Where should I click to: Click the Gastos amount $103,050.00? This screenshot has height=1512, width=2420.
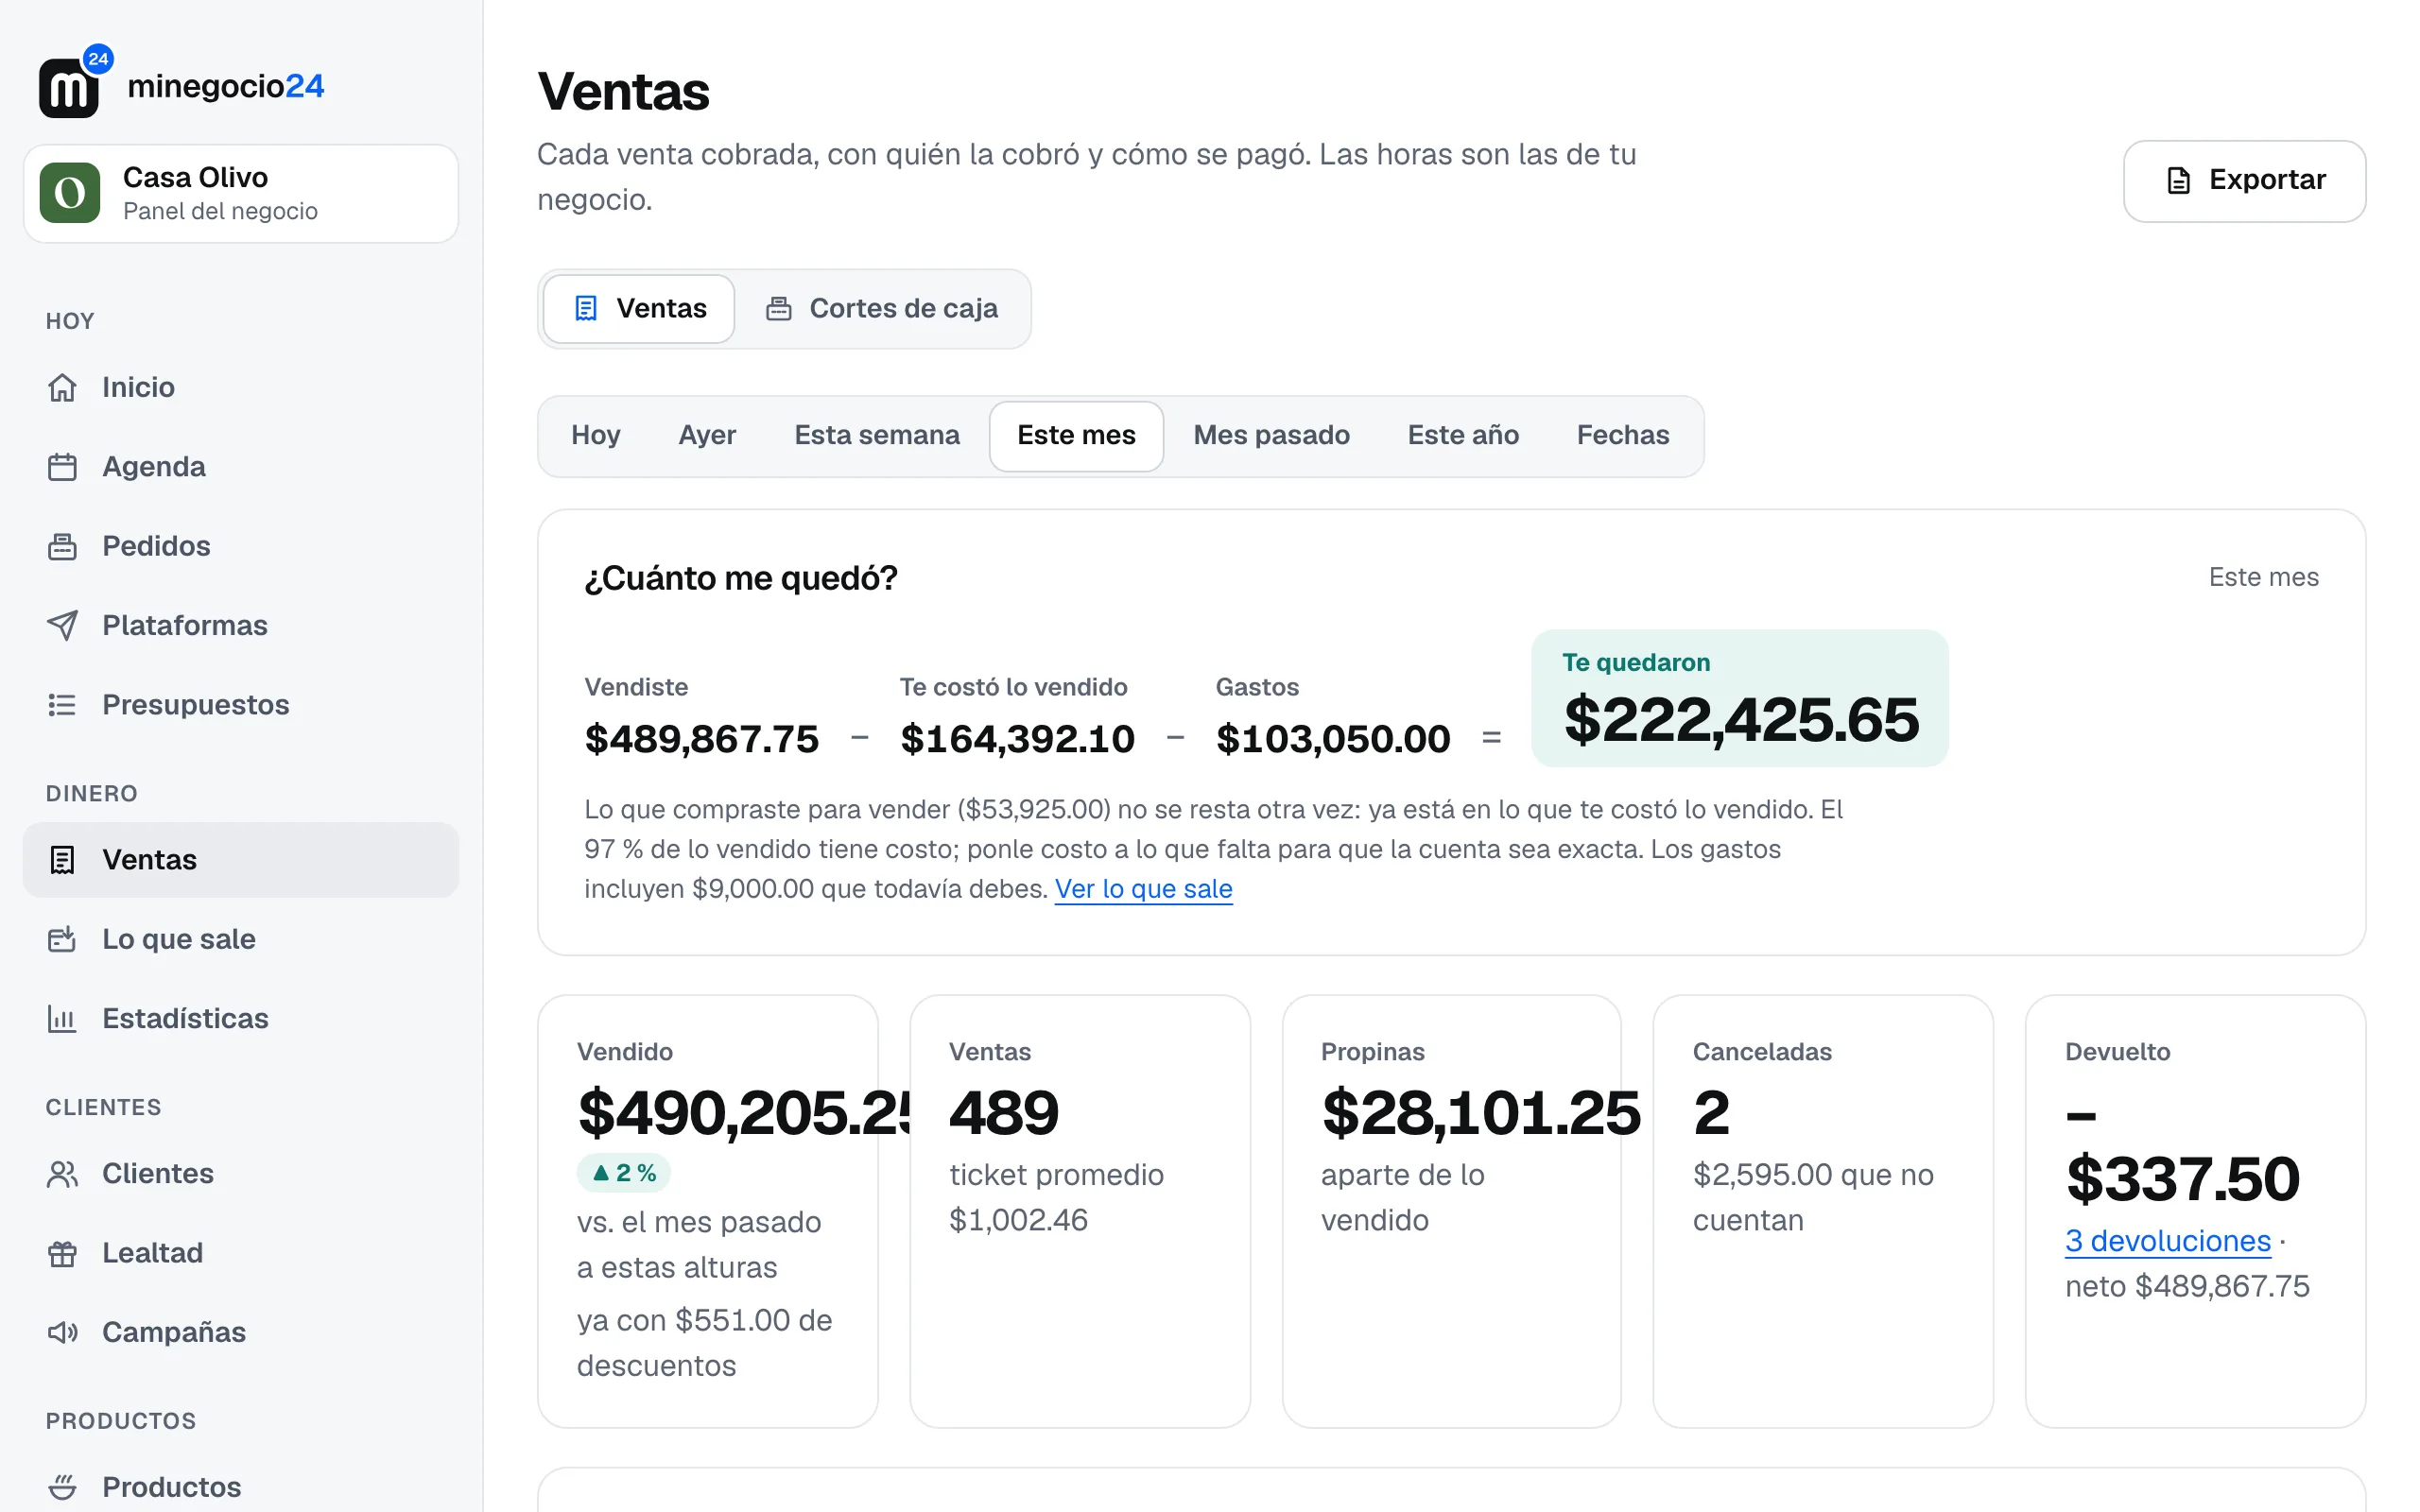pyautogui.click(x=1332, y=739)
